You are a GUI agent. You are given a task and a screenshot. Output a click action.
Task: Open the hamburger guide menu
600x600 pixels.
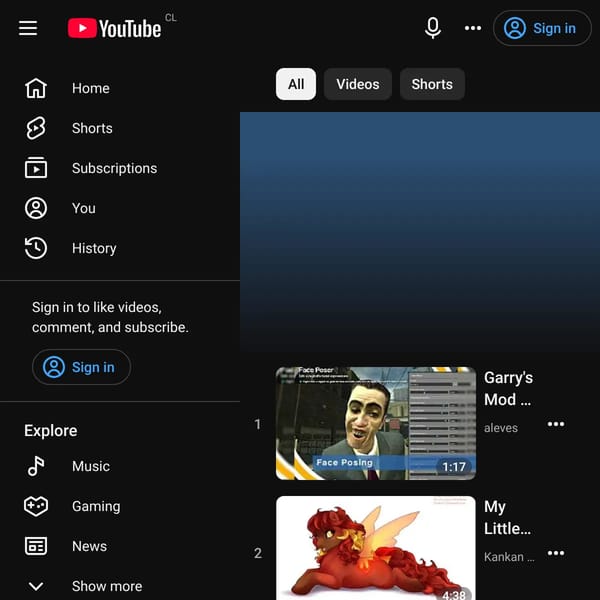(28, 28)
